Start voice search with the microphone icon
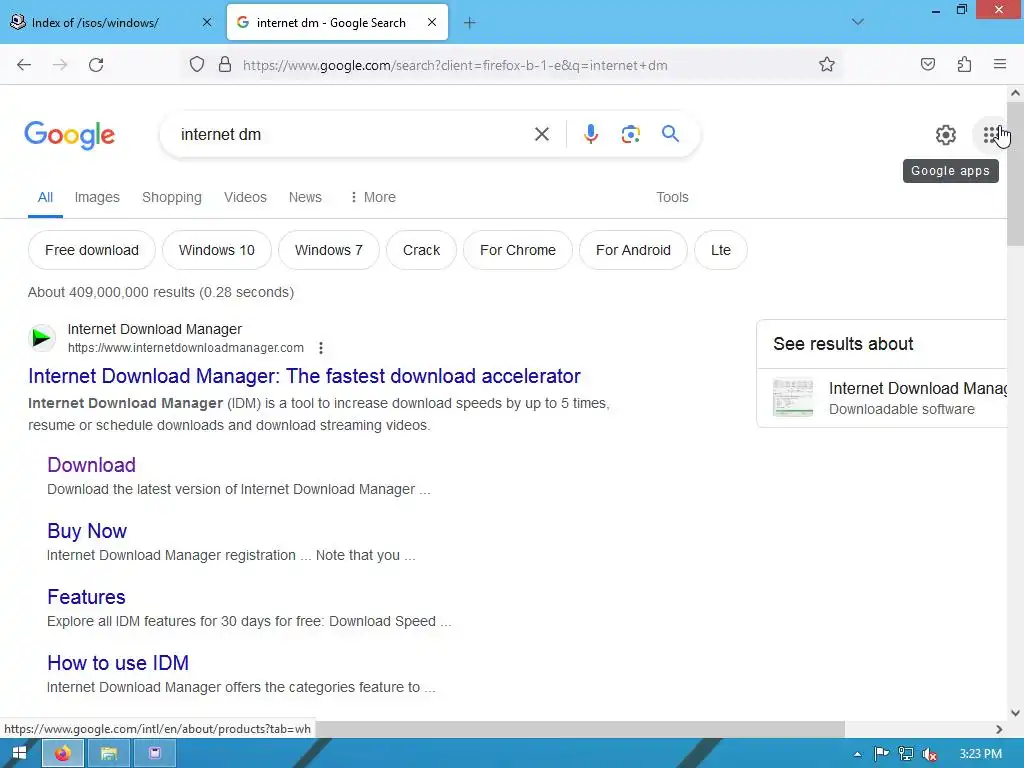The width and height of the screenshot is (1024, 768). click(x=590, y=134)
